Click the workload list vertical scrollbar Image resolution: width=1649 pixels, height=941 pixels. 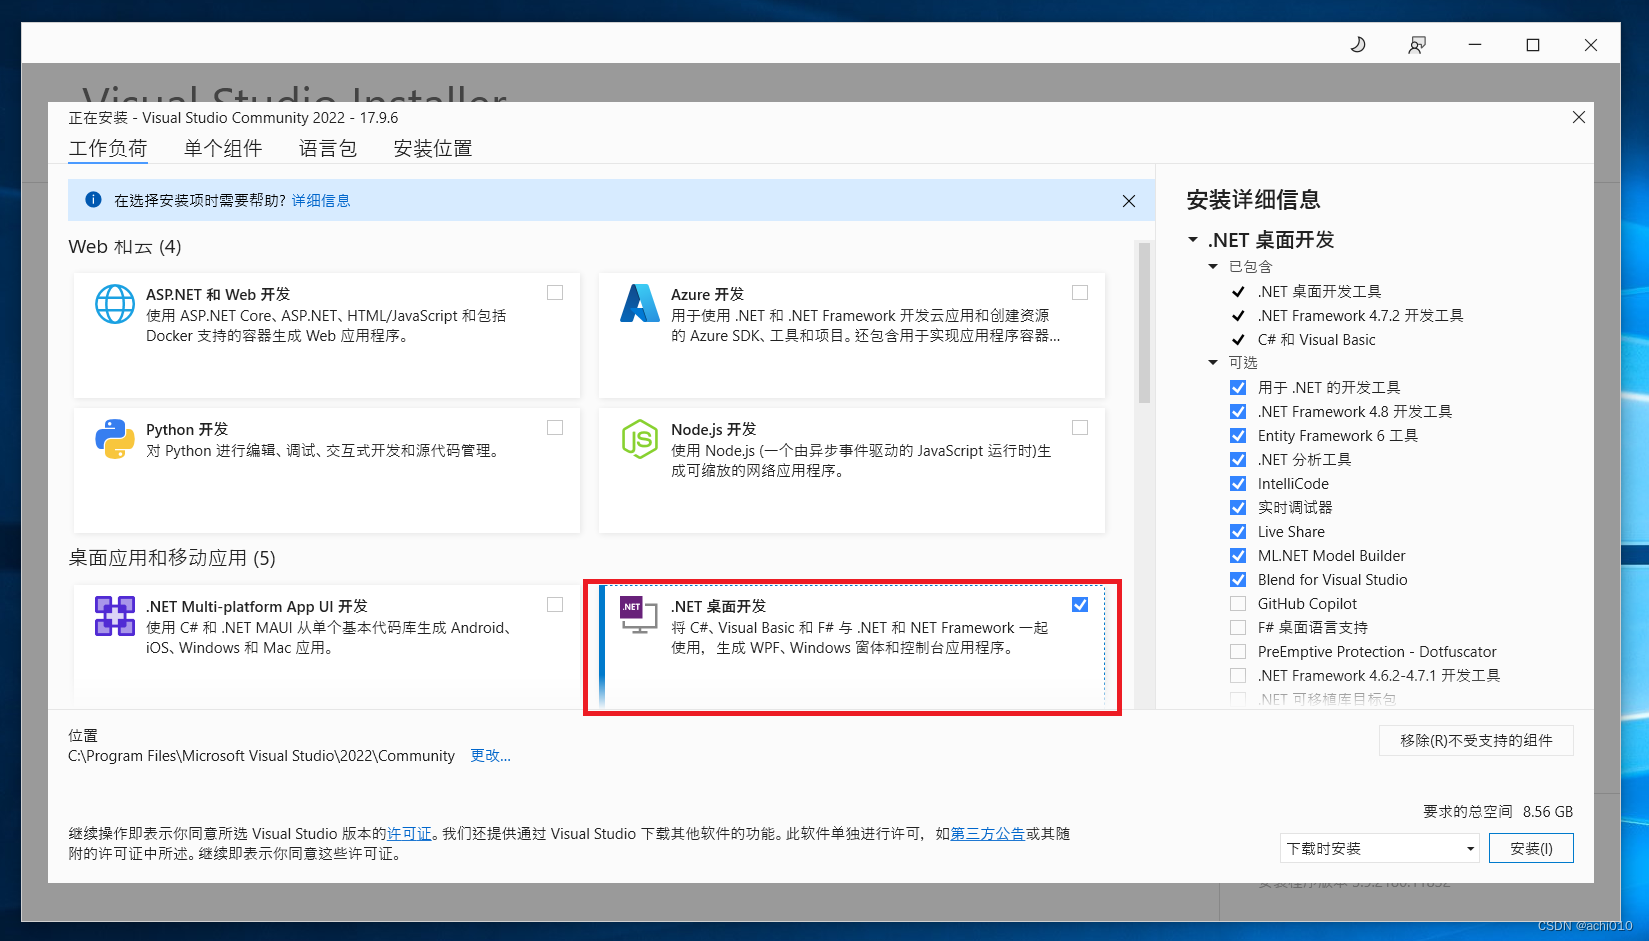[x=1144, y=322]
